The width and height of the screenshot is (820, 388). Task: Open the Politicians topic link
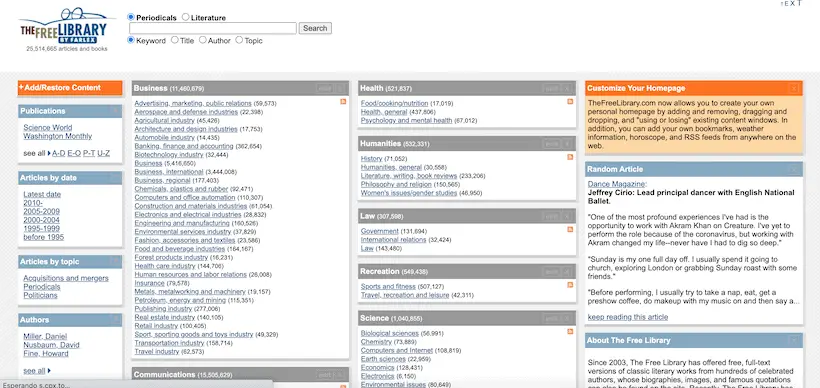coord(40,295)
